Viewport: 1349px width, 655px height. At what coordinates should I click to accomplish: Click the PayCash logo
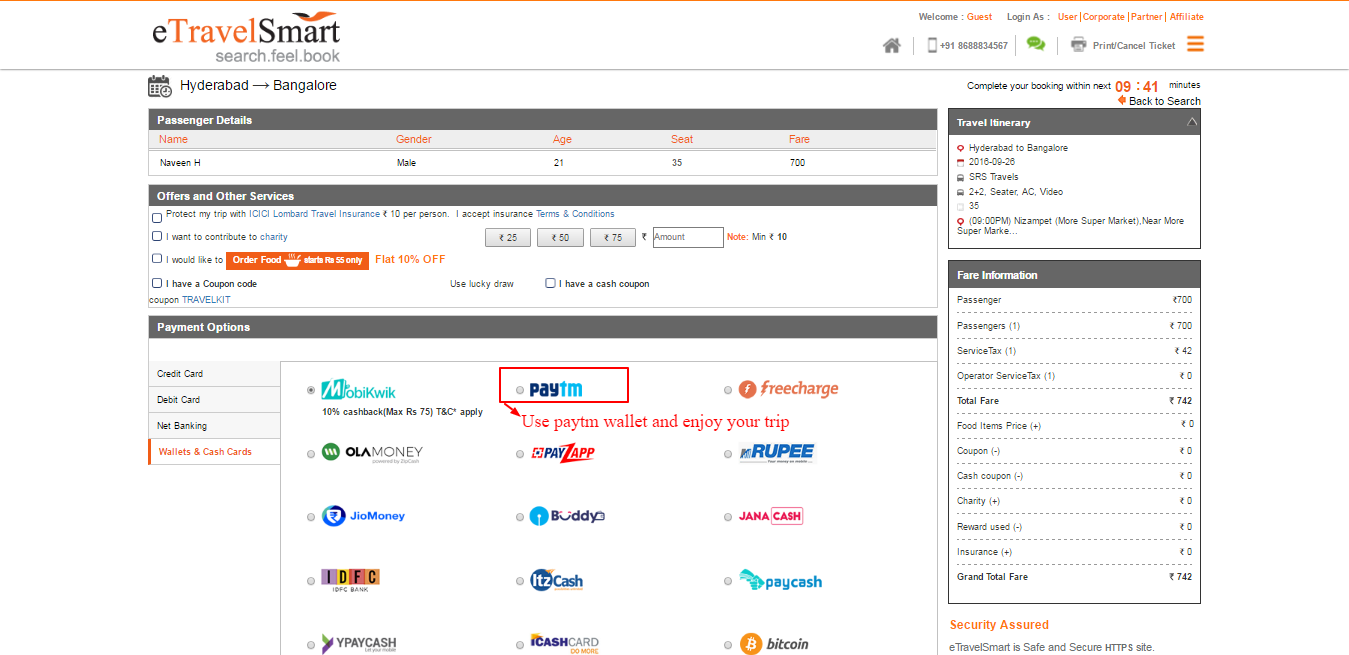[780, 581]
